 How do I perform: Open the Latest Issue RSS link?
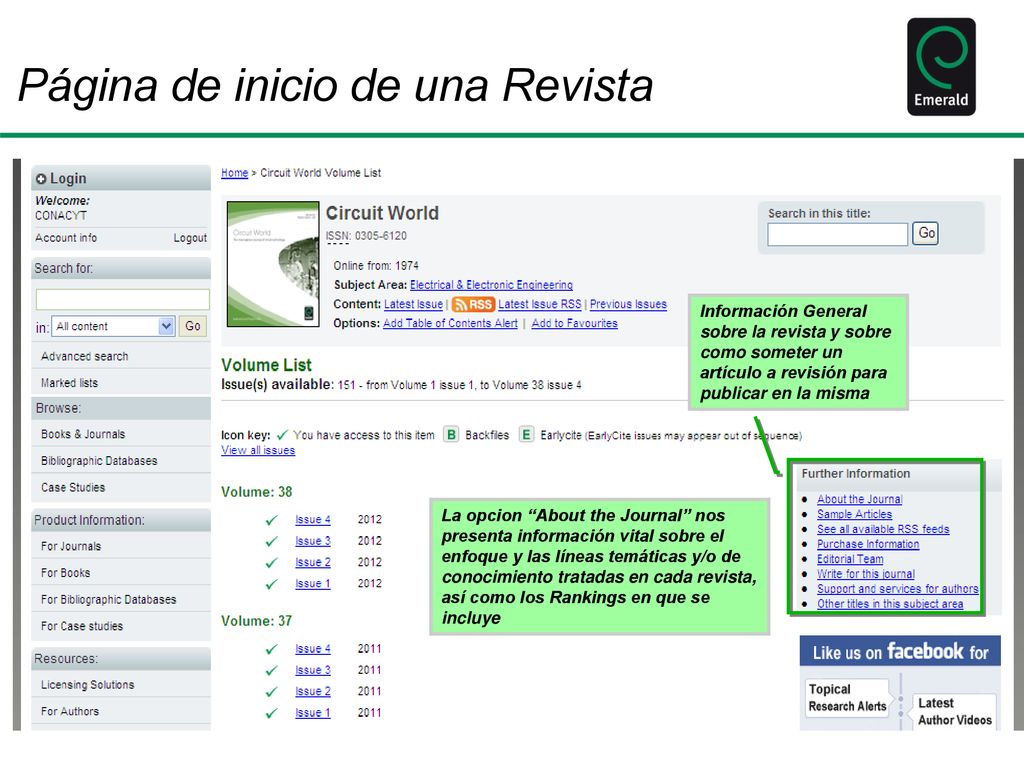click(539, 304)
